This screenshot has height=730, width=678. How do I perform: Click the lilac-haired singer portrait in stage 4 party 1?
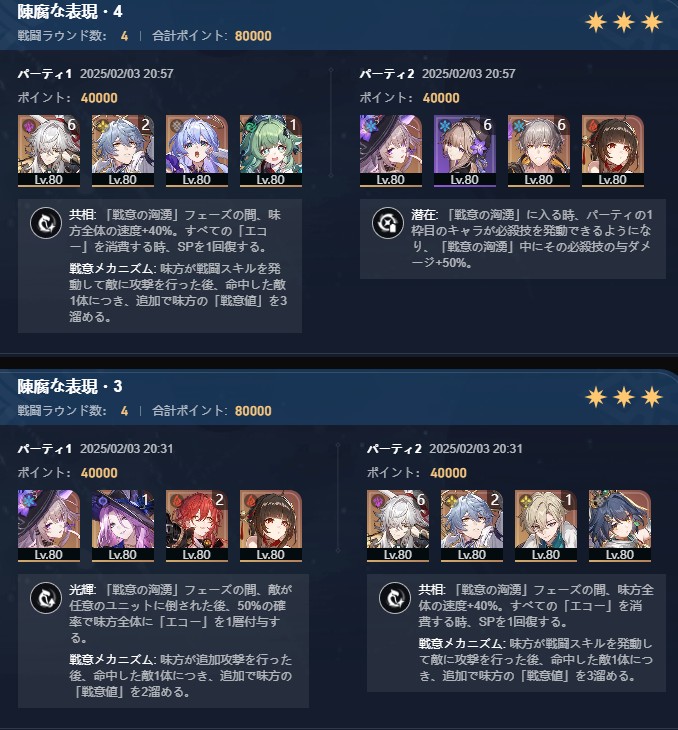click(x=197, y=151)
